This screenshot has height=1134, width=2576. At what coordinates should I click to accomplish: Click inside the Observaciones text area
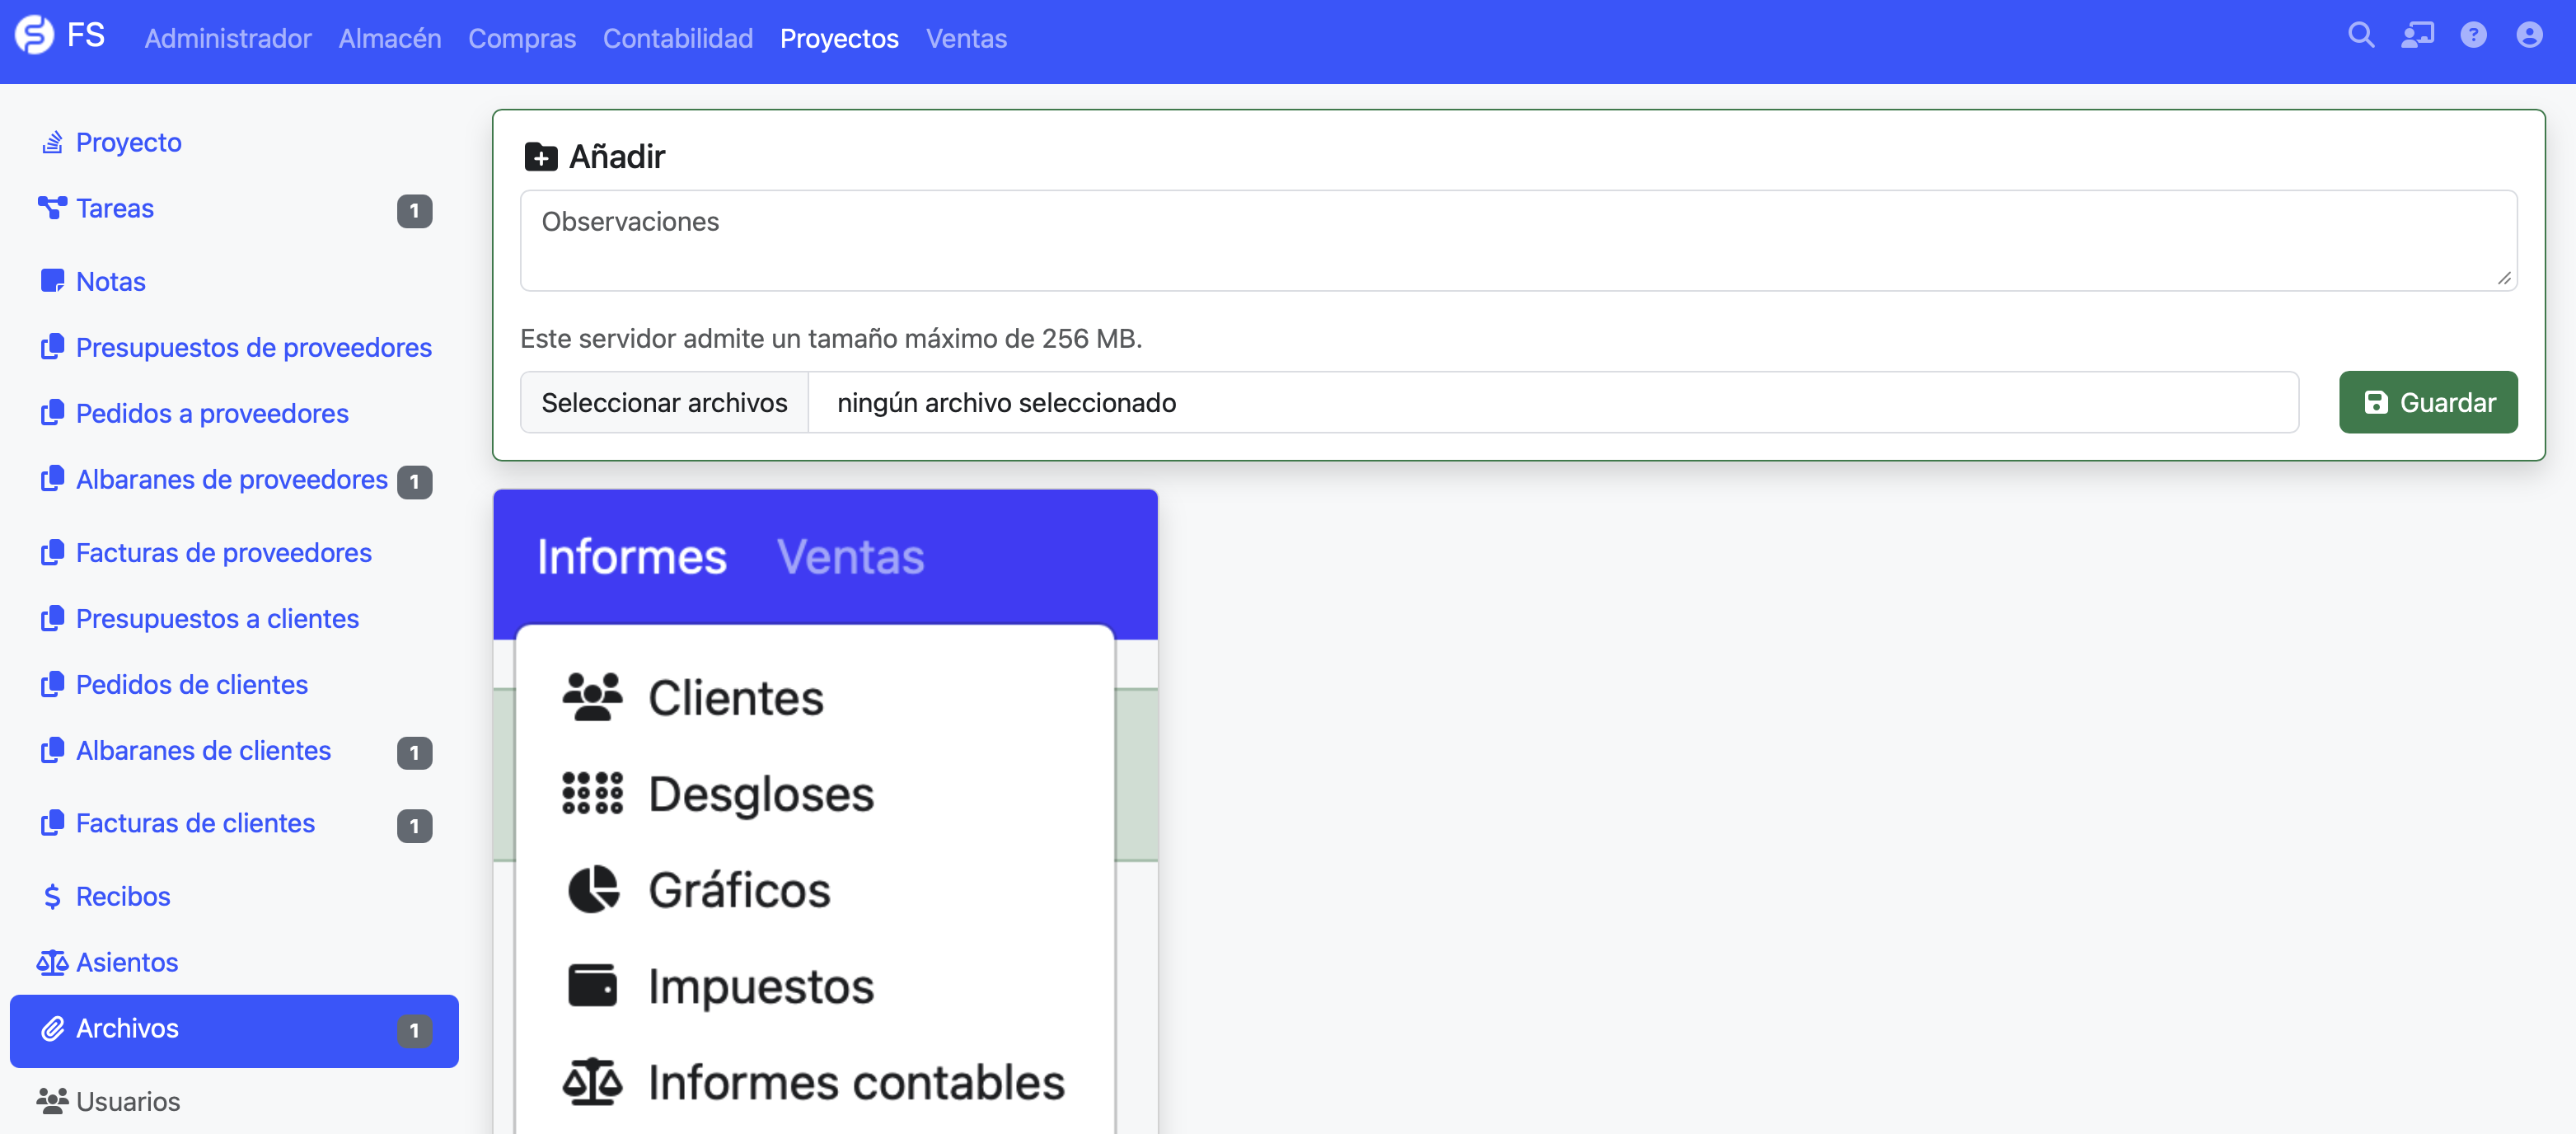click(1517, 241)
